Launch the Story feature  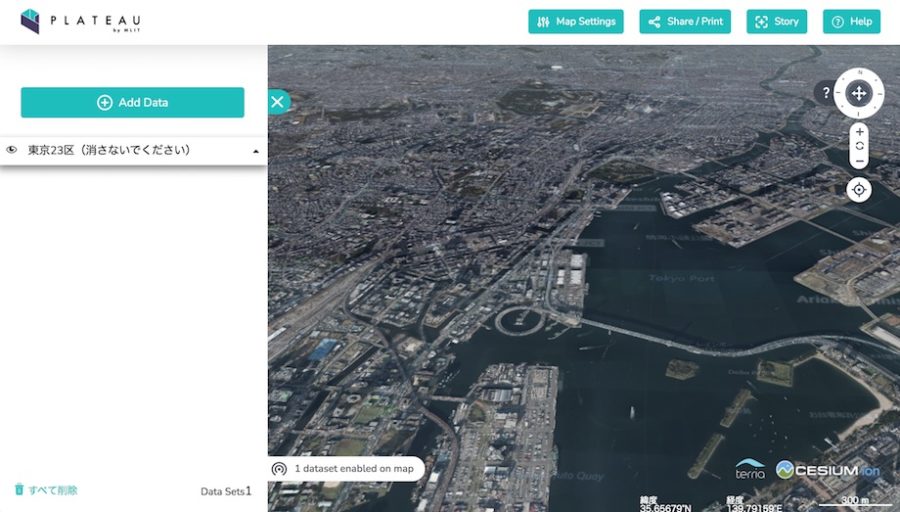pyautogui.click(x=776, y=22)
